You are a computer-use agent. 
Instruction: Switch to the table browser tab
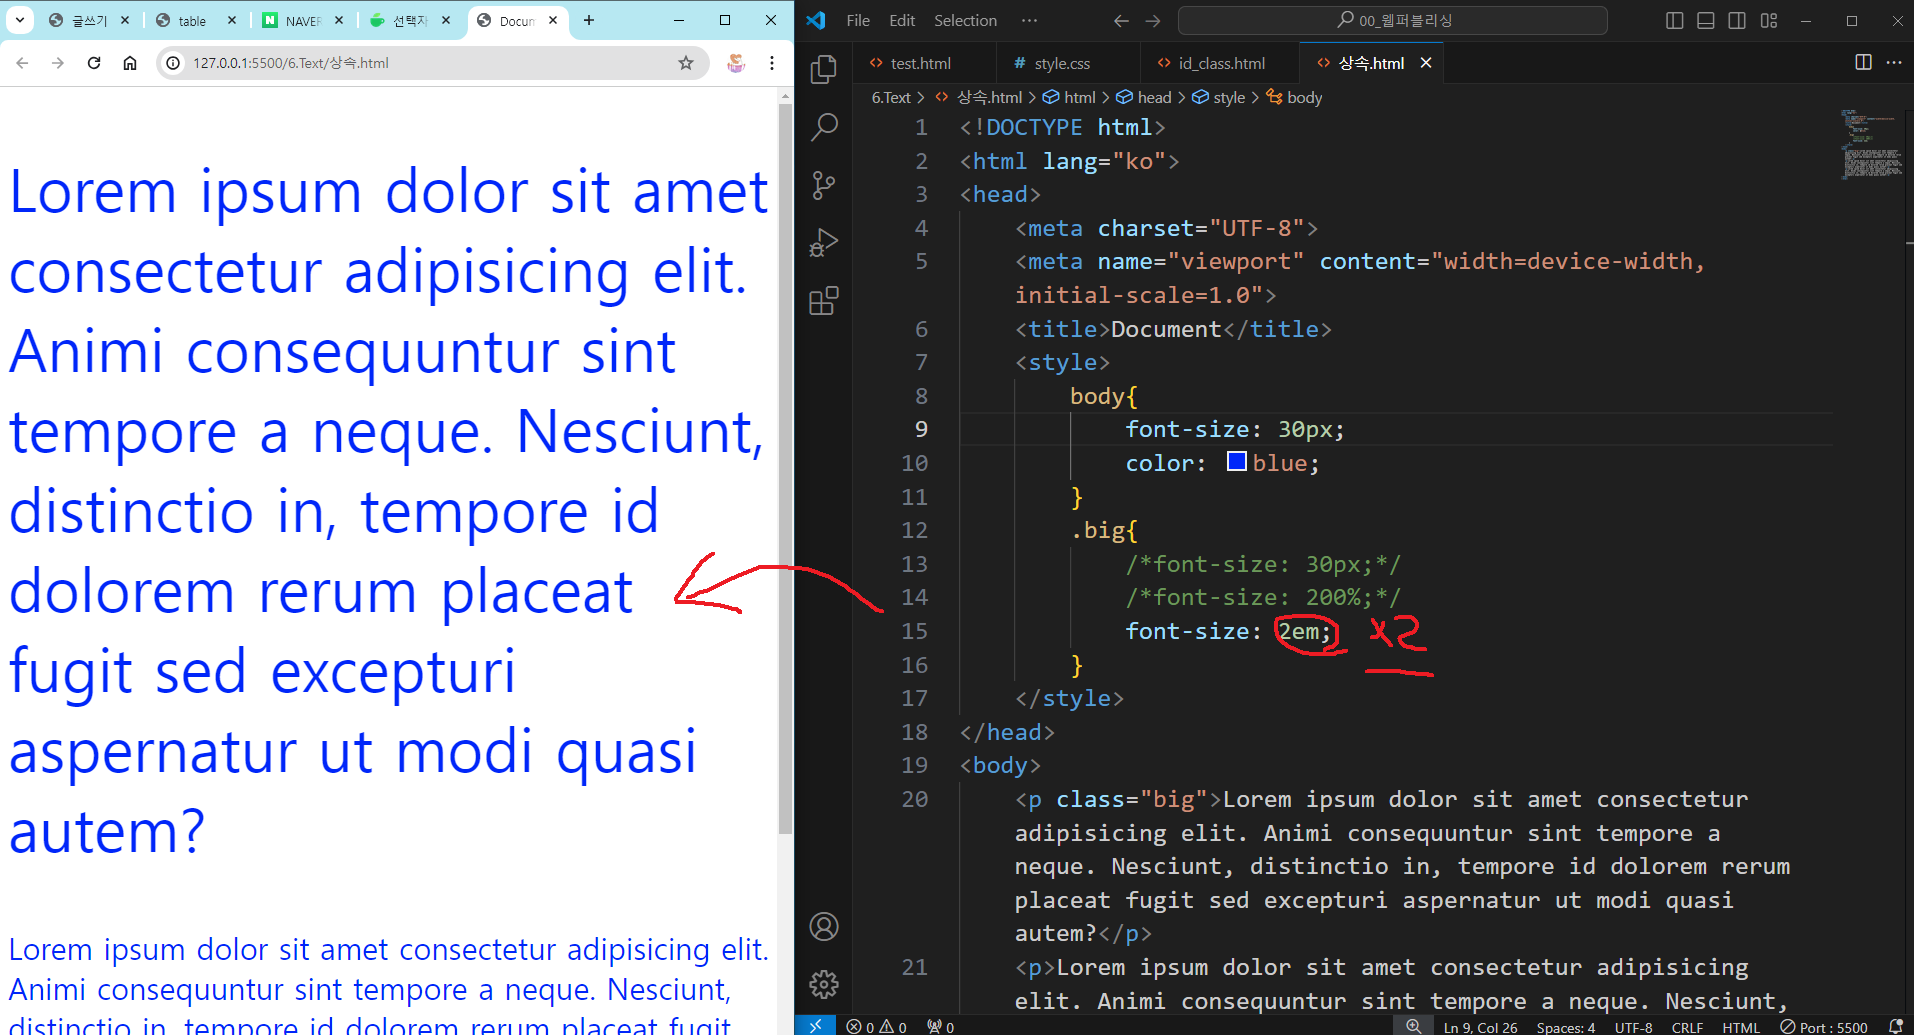tap(197, 20)
